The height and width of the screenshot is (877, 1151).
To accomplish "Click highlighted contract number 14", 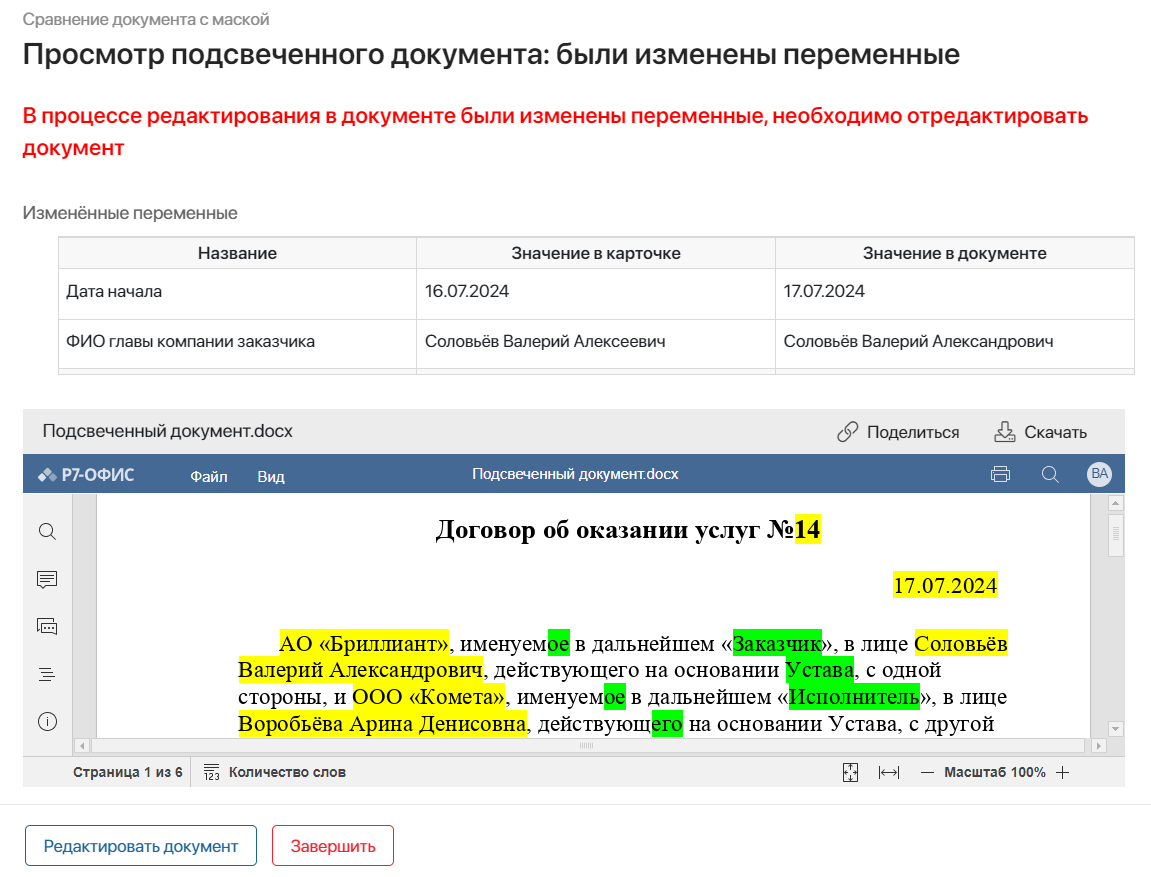I will pos(807,529).
